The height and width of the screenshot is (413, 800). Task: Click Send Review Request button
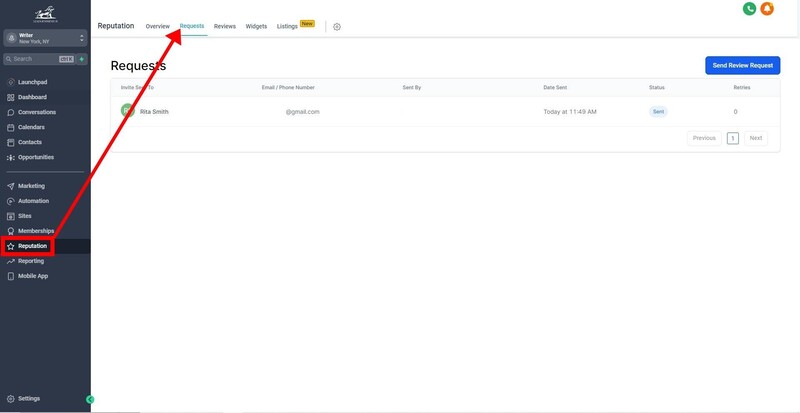point(742,65)
